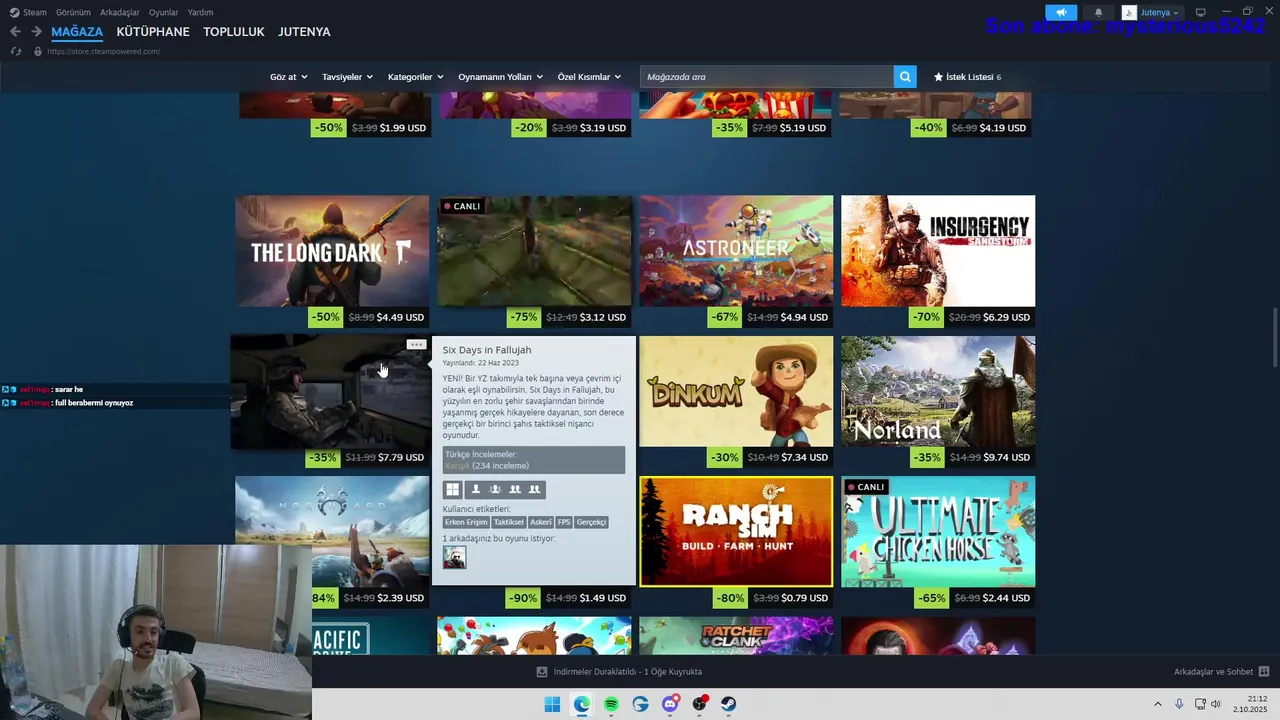Viewport: 1280px width, 720px height.
Task: Open 'Özel Kısımlar' dropdown
Action: tap(589, 77)
